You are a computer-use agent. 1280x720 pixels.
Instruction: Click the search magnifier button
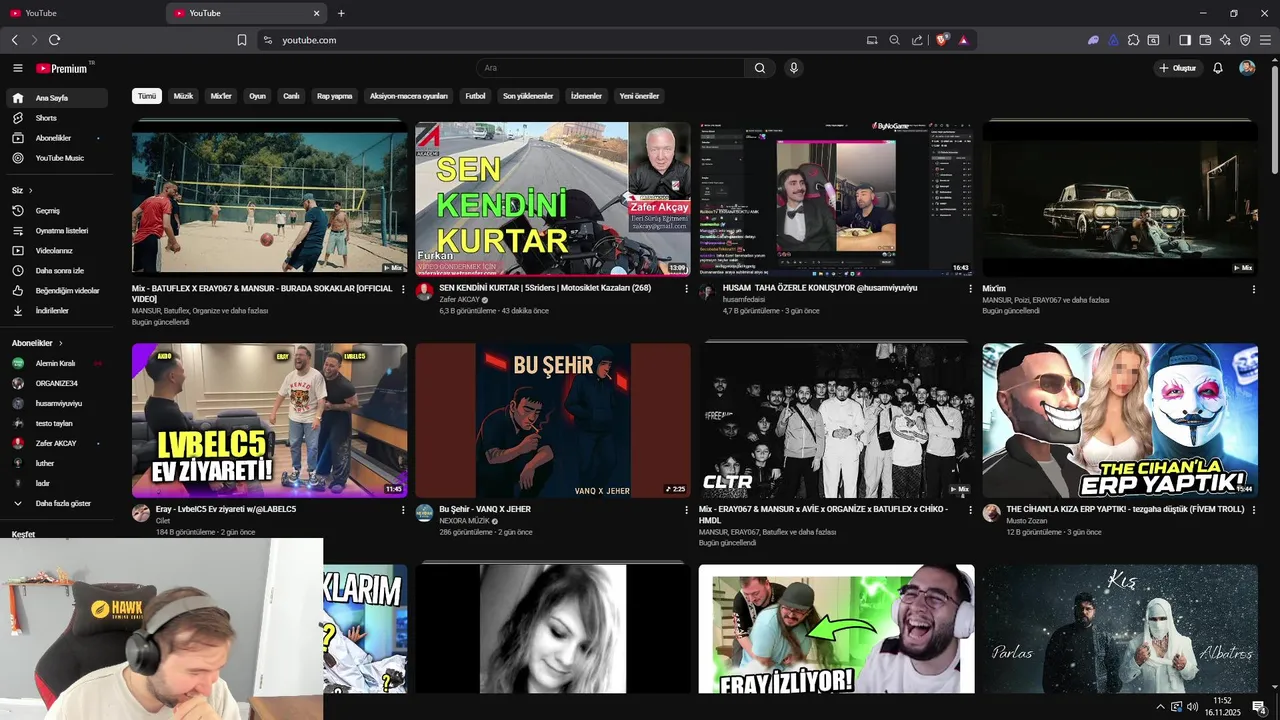760,68
